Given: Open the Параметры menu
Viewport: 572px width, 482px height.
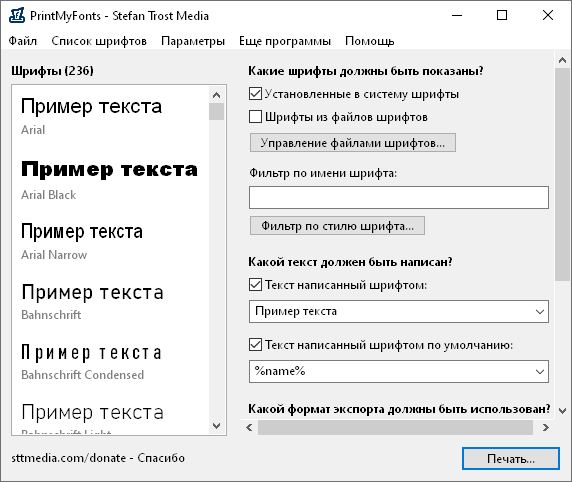Looking at the screenshot, I should pos(193,41).
